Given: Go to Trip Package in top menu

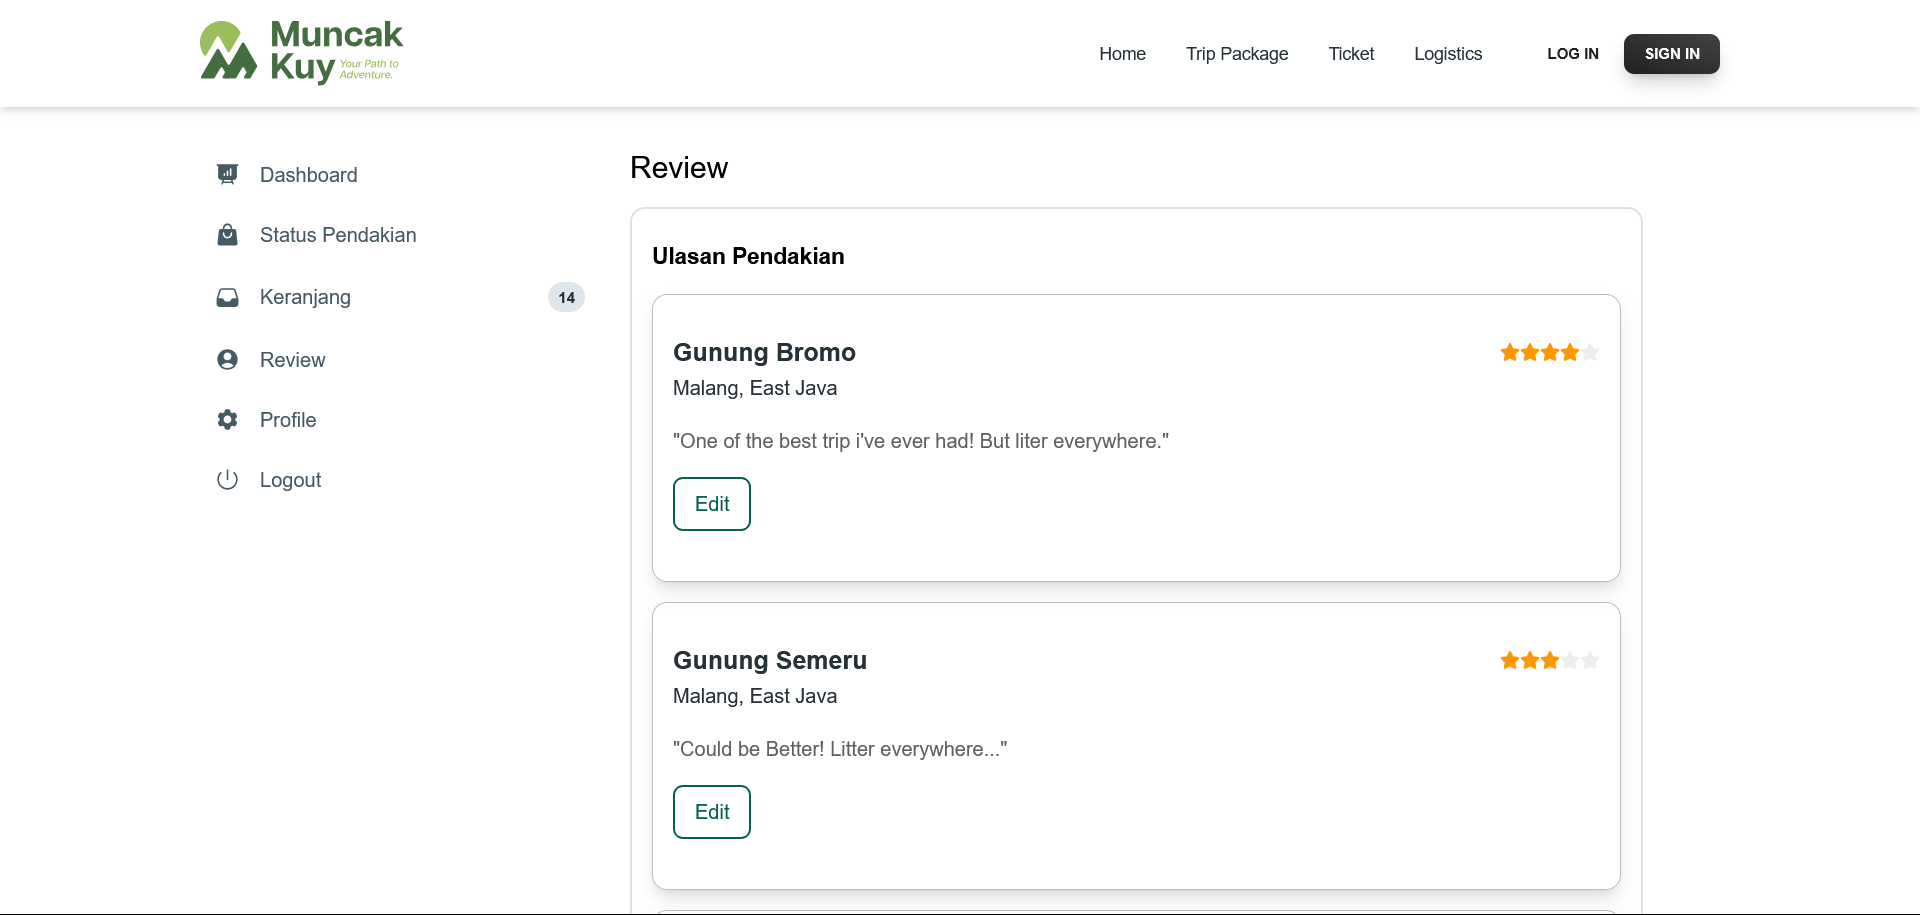Looking at the screenshot, I should pos(1237,54).
